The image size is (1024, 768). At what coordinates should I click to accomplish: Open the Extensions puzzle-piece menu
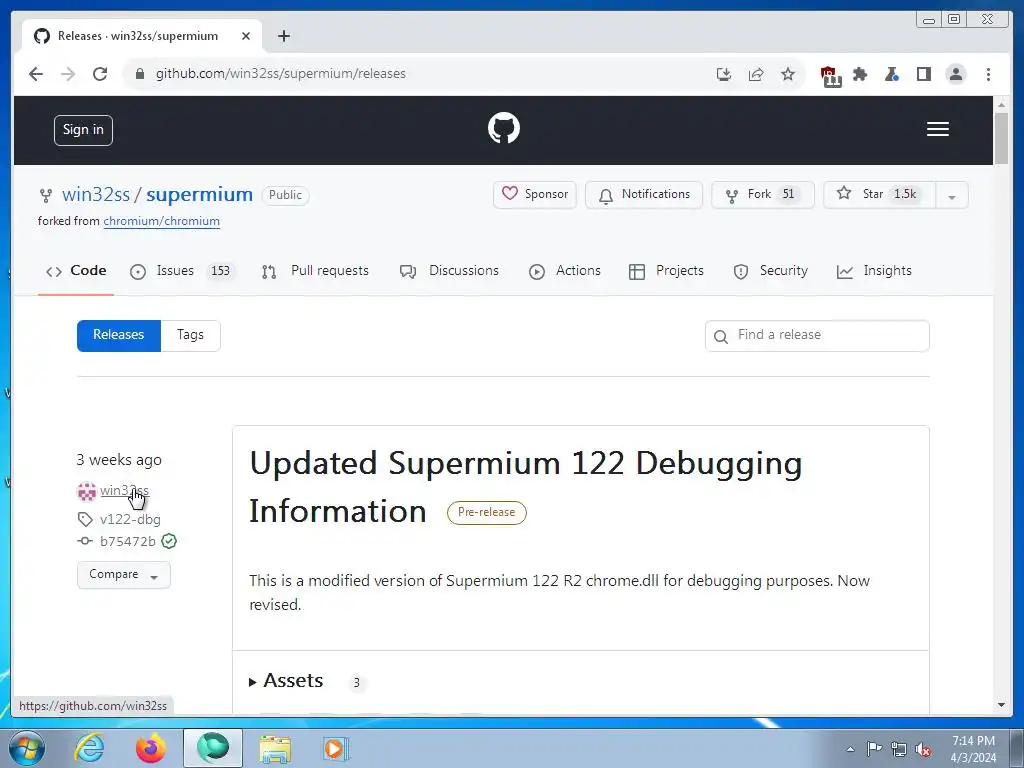[860, 74]
